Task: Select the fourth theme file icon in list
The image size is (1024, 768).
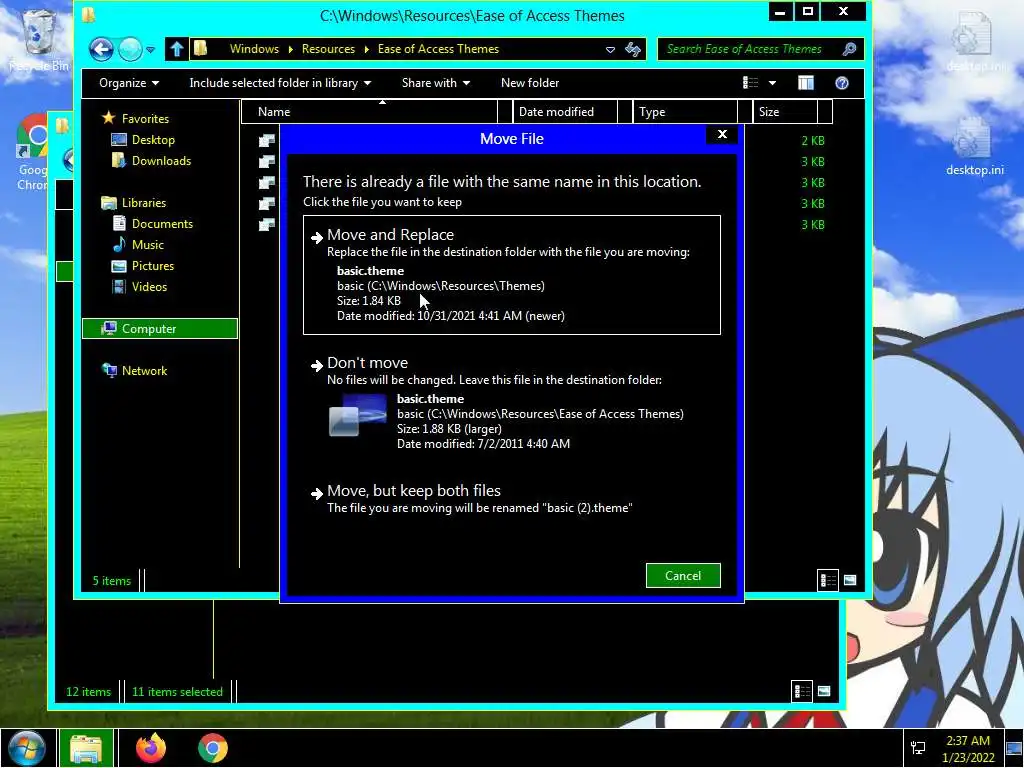Action: (x=266, y=203)
